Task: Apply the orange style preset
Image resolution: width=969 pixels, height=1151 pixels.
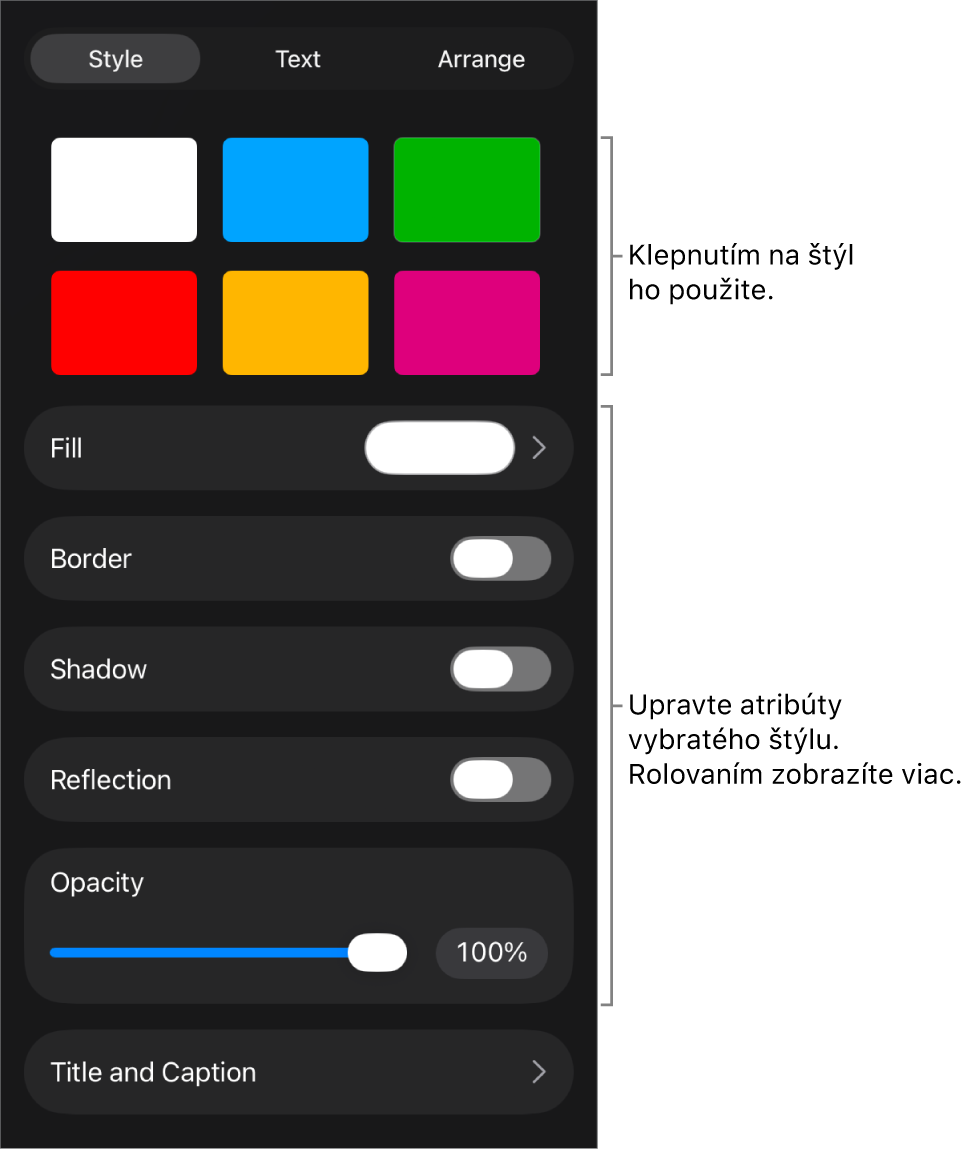Action: (295, 323)
